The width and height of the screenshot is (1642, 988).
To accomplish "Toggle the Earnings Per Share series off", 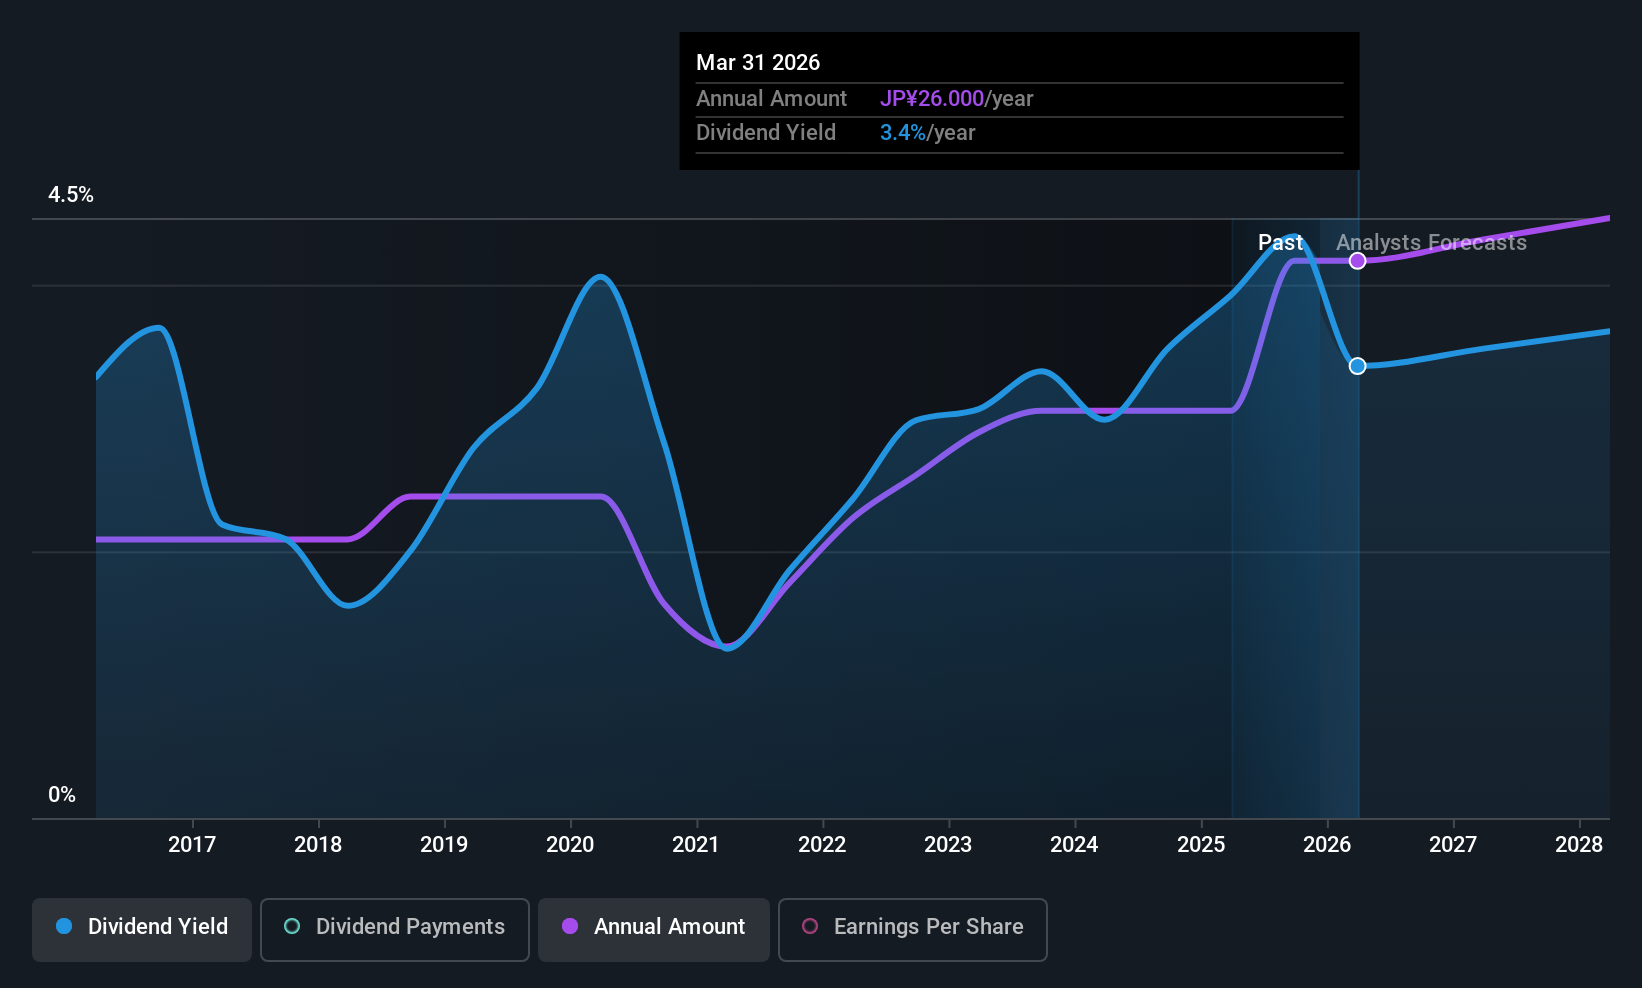I will tap(911, 929).
